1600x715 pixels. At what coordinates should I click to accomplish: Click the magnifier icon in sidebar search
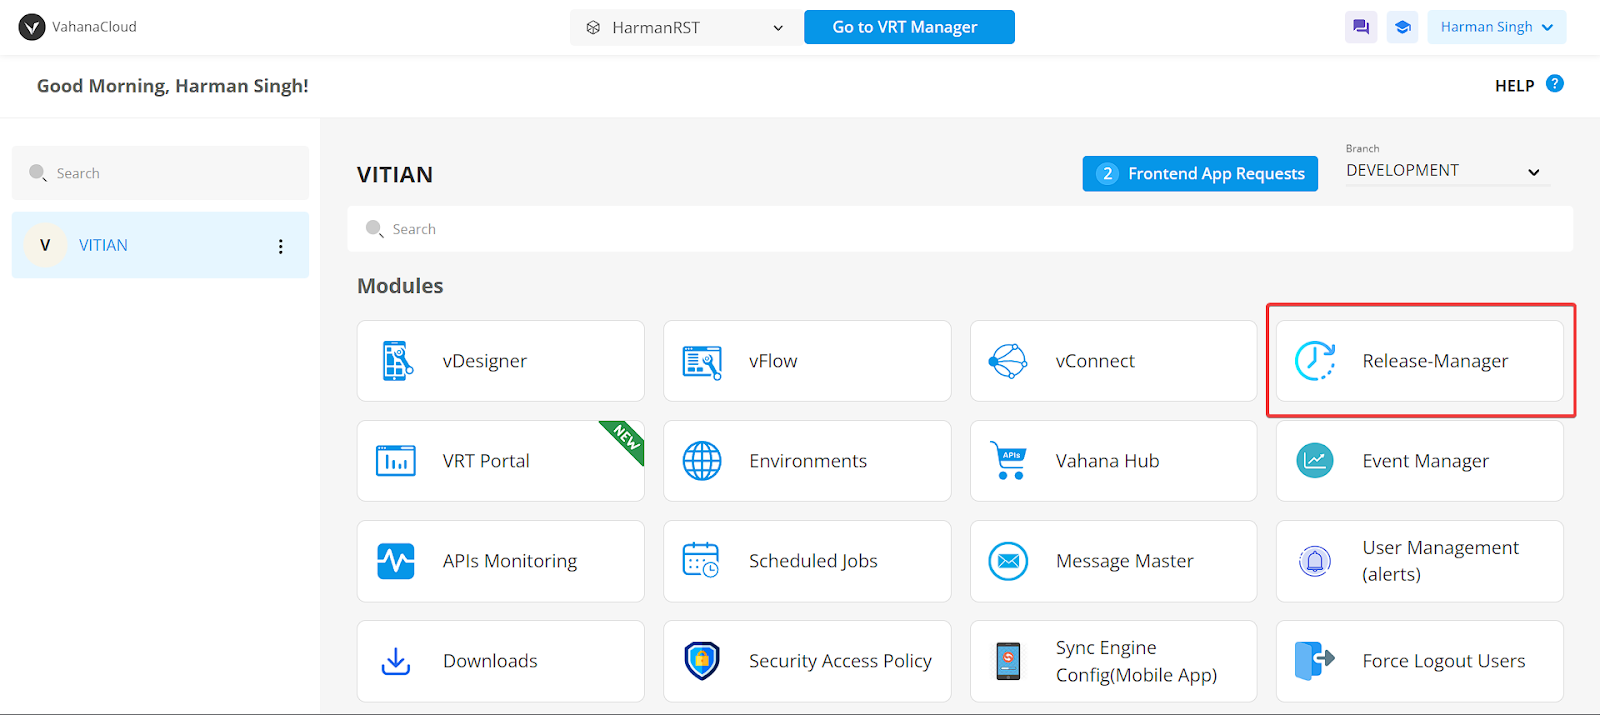(38, 173)
